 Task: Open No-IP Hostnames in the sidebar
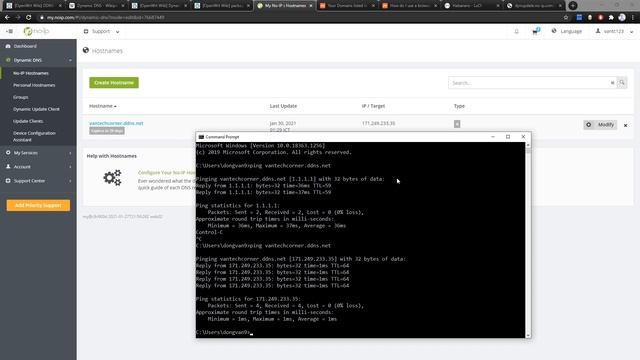[31, 73]
